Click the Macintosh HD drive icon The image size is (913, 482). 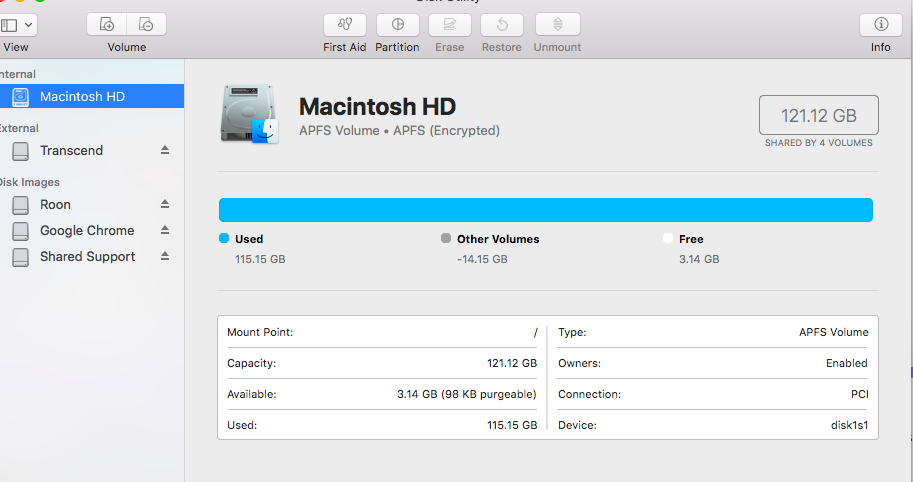tap(249, 115)
